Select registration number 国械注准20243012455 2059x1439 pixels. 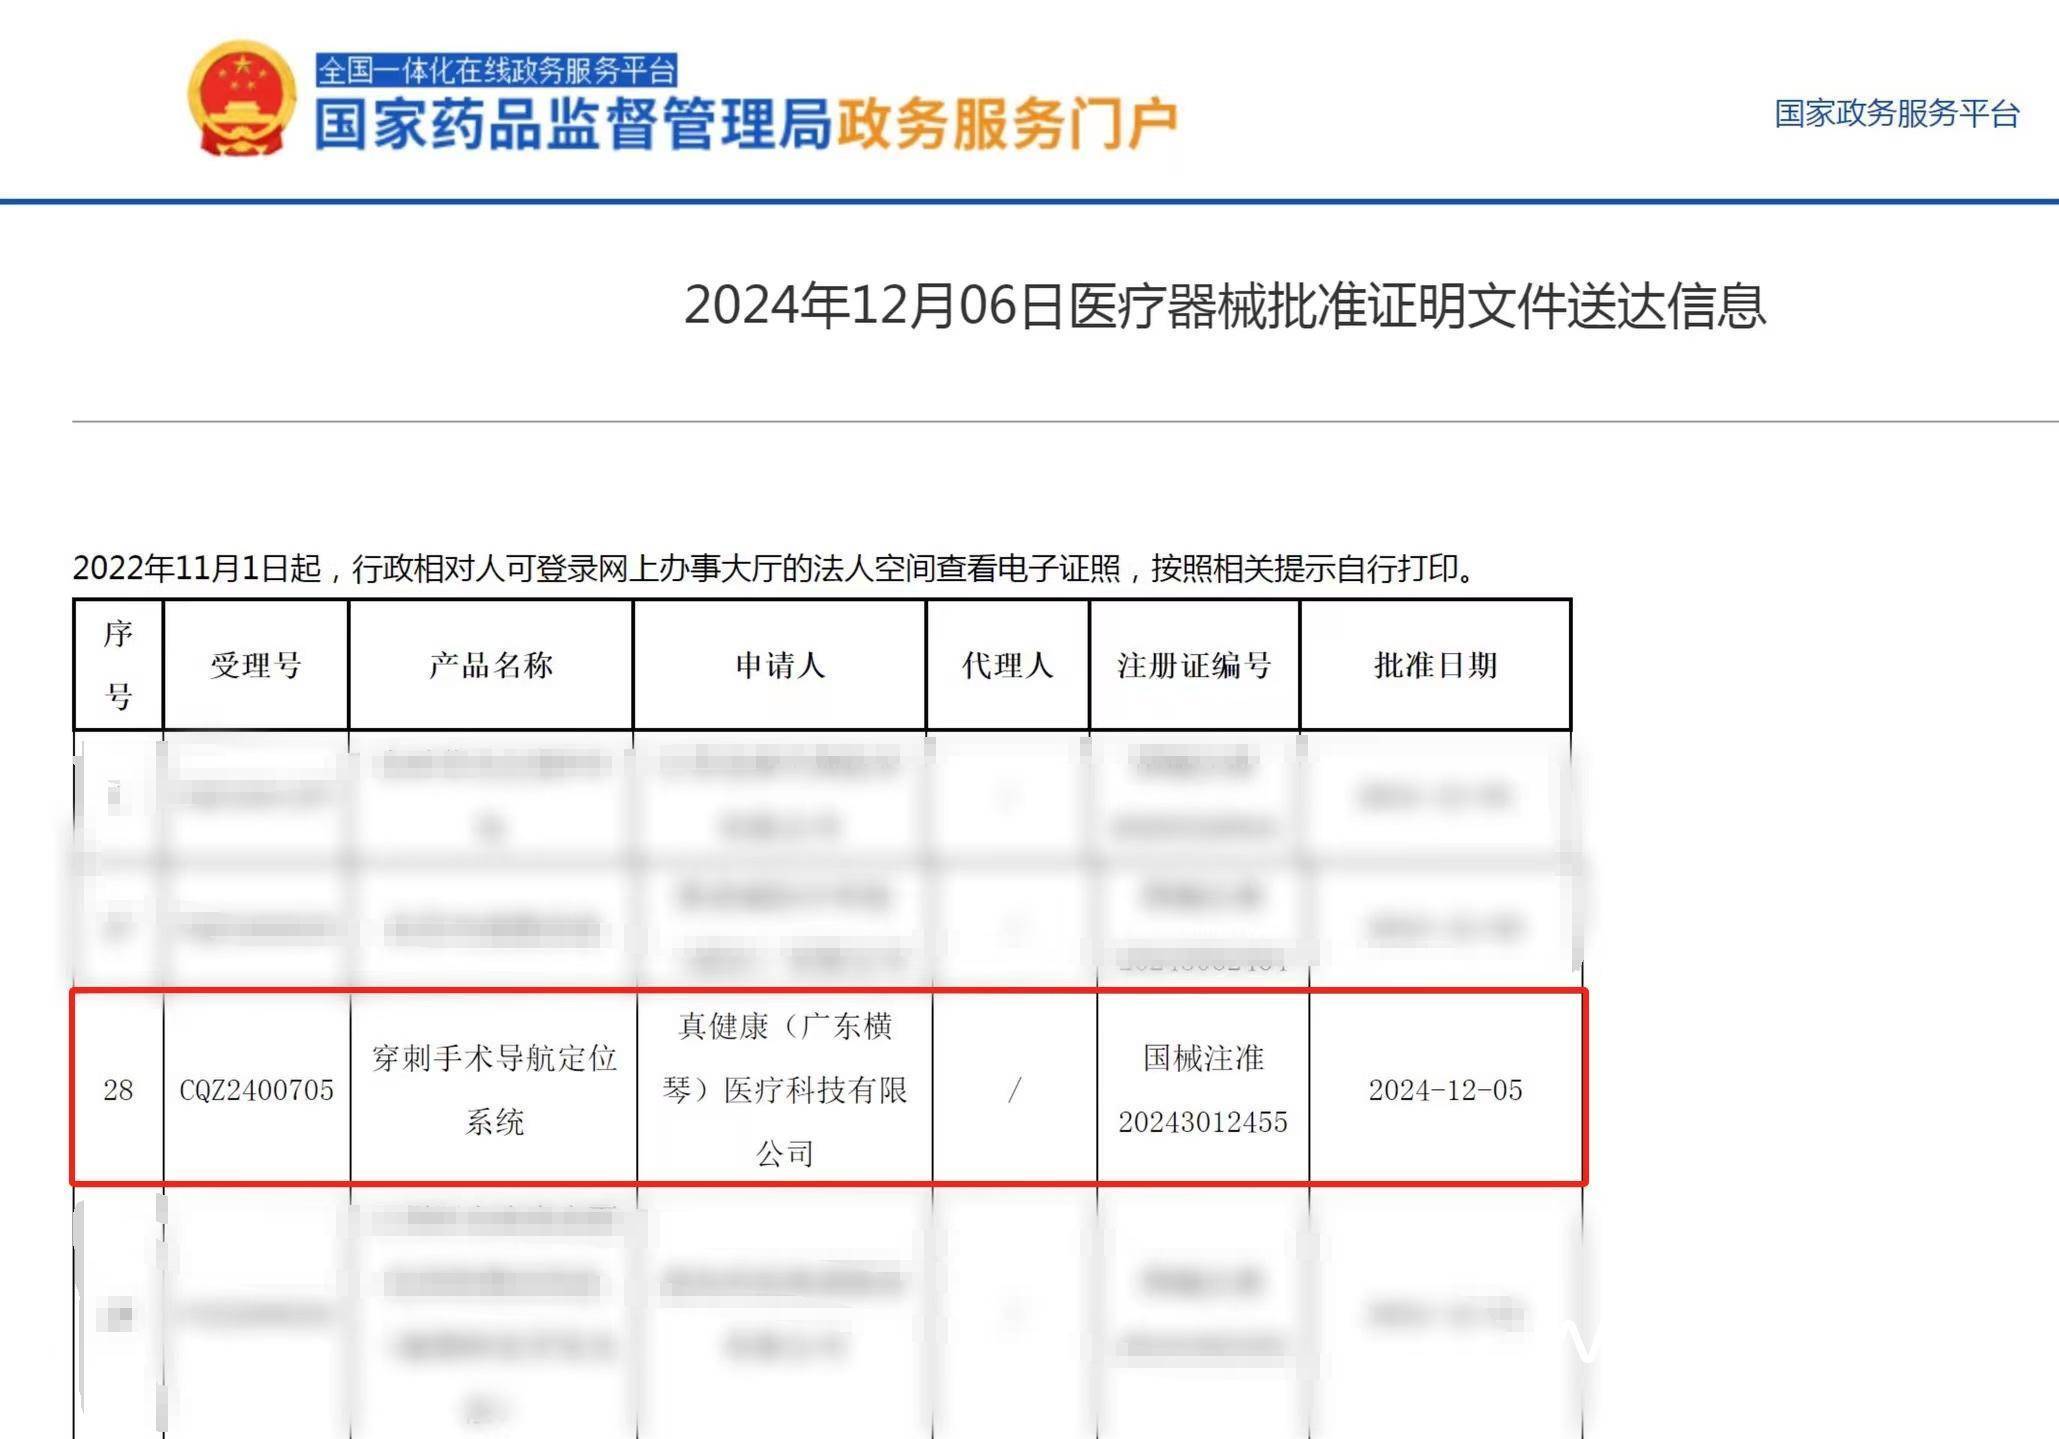(1203, 1089)
